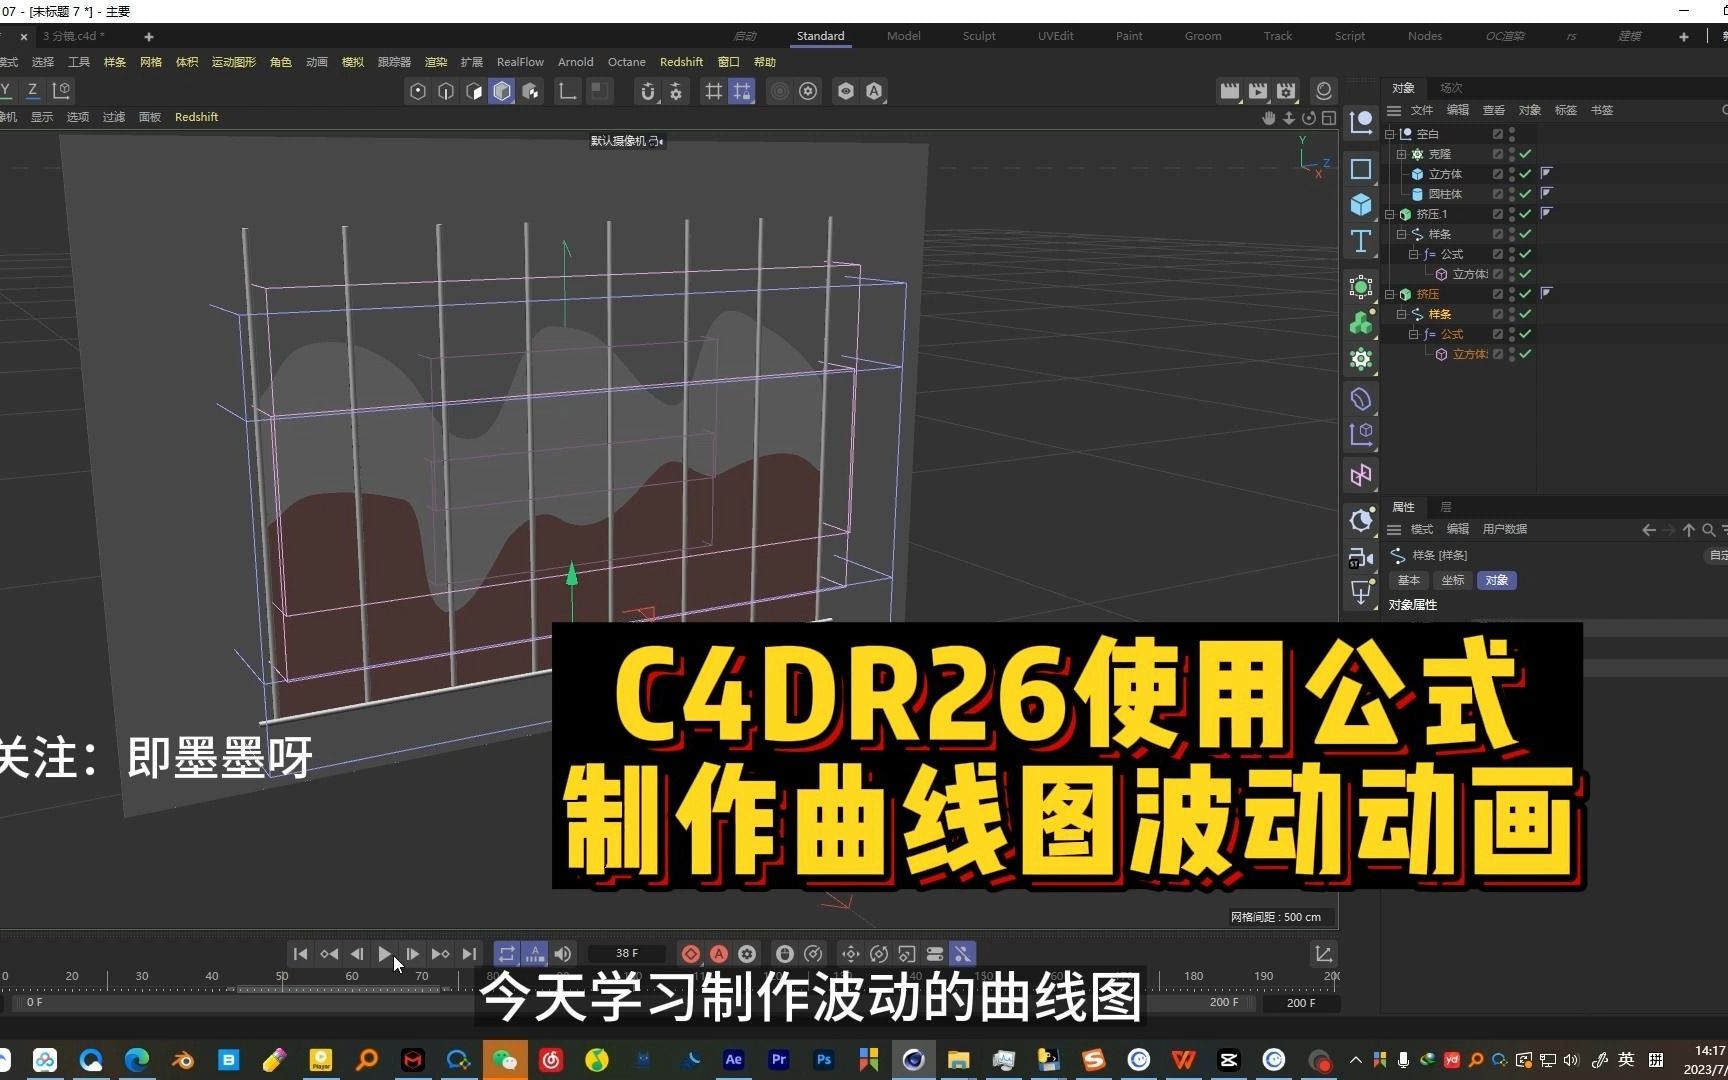The image size is (1728, 1080).
Task: Open the Deformer palette icon
Action: coord(1361,399)
